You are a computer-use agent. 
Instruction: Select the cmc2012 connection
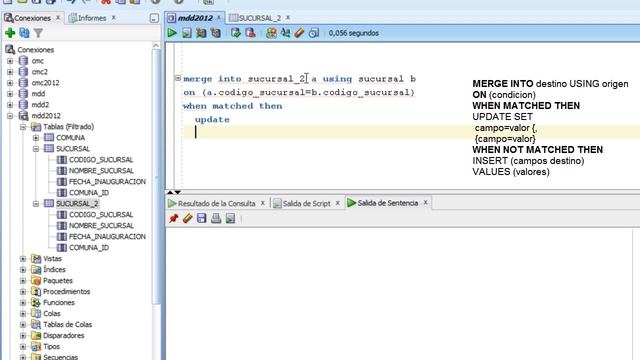45,83
